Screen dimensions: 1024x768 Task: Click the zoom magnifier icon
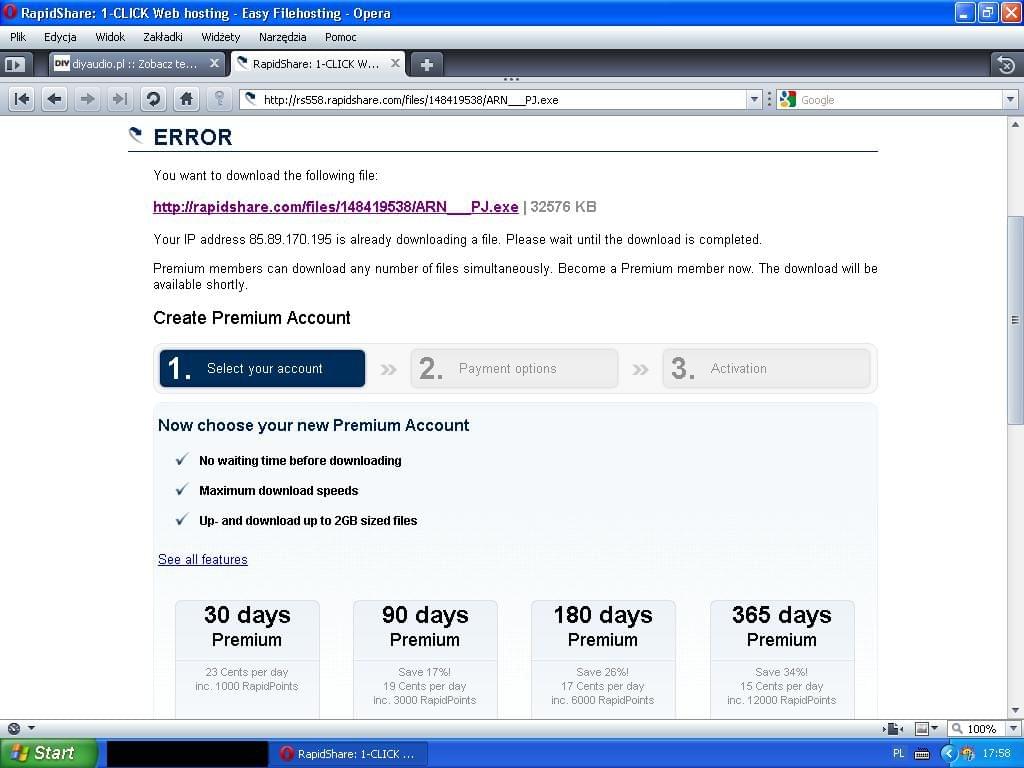tap(957, 728)
